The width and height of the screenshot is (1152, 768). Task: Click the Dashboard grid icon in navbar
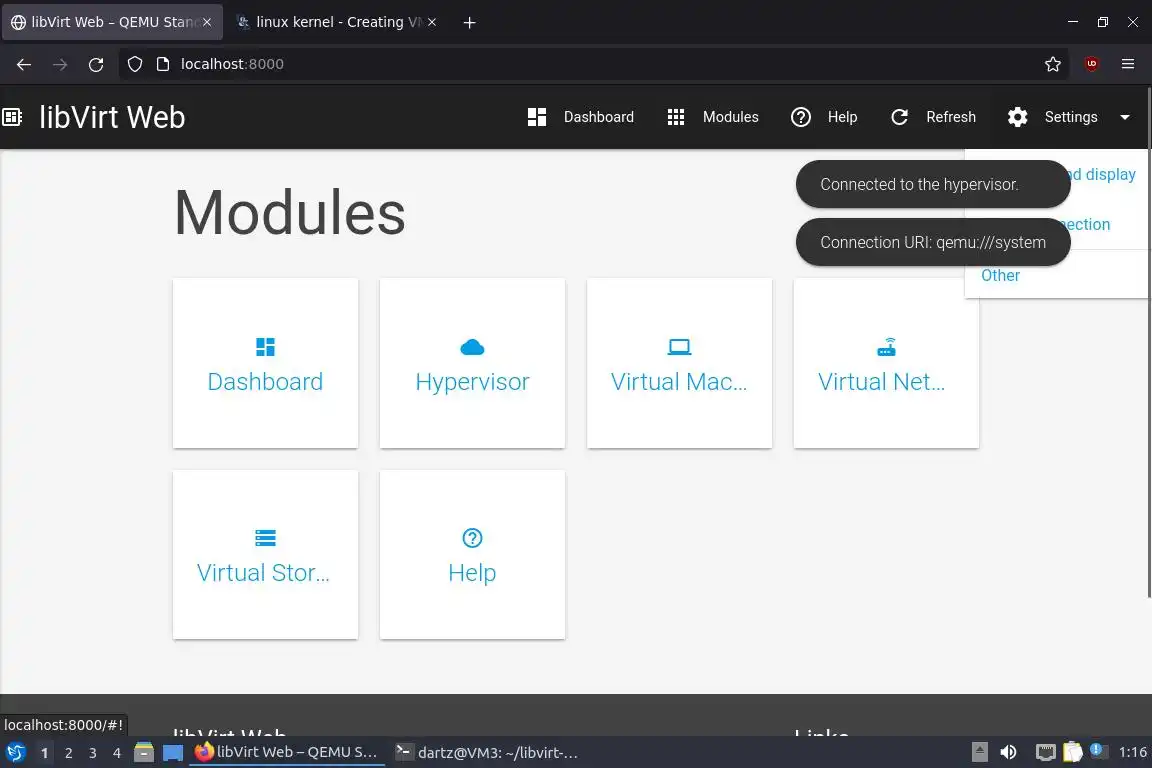click(x=537, y=117)
